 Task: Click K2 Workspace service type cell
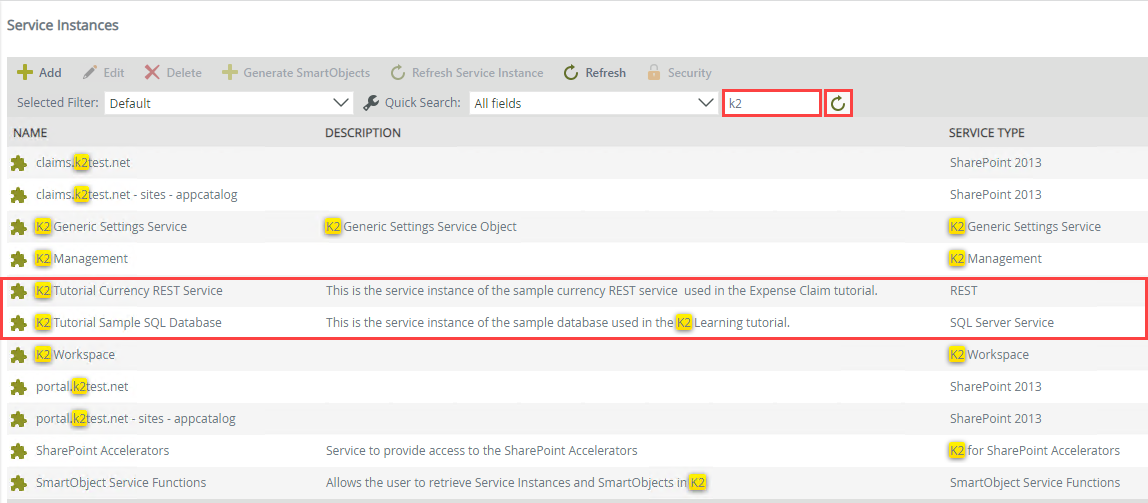[x=989, y=355]
